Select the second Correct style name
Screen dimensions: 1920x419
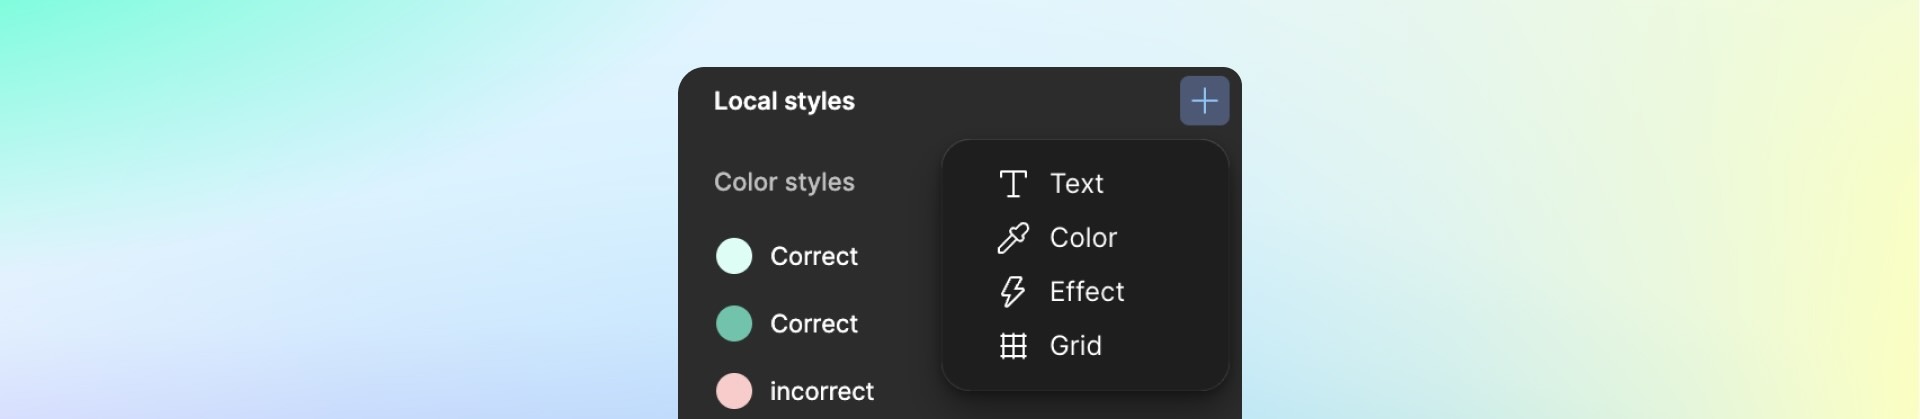tap(814, 324)
